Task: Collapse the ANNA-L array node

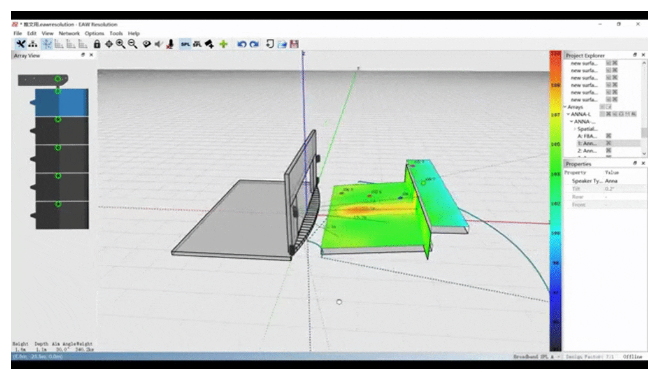Action: 568,114
